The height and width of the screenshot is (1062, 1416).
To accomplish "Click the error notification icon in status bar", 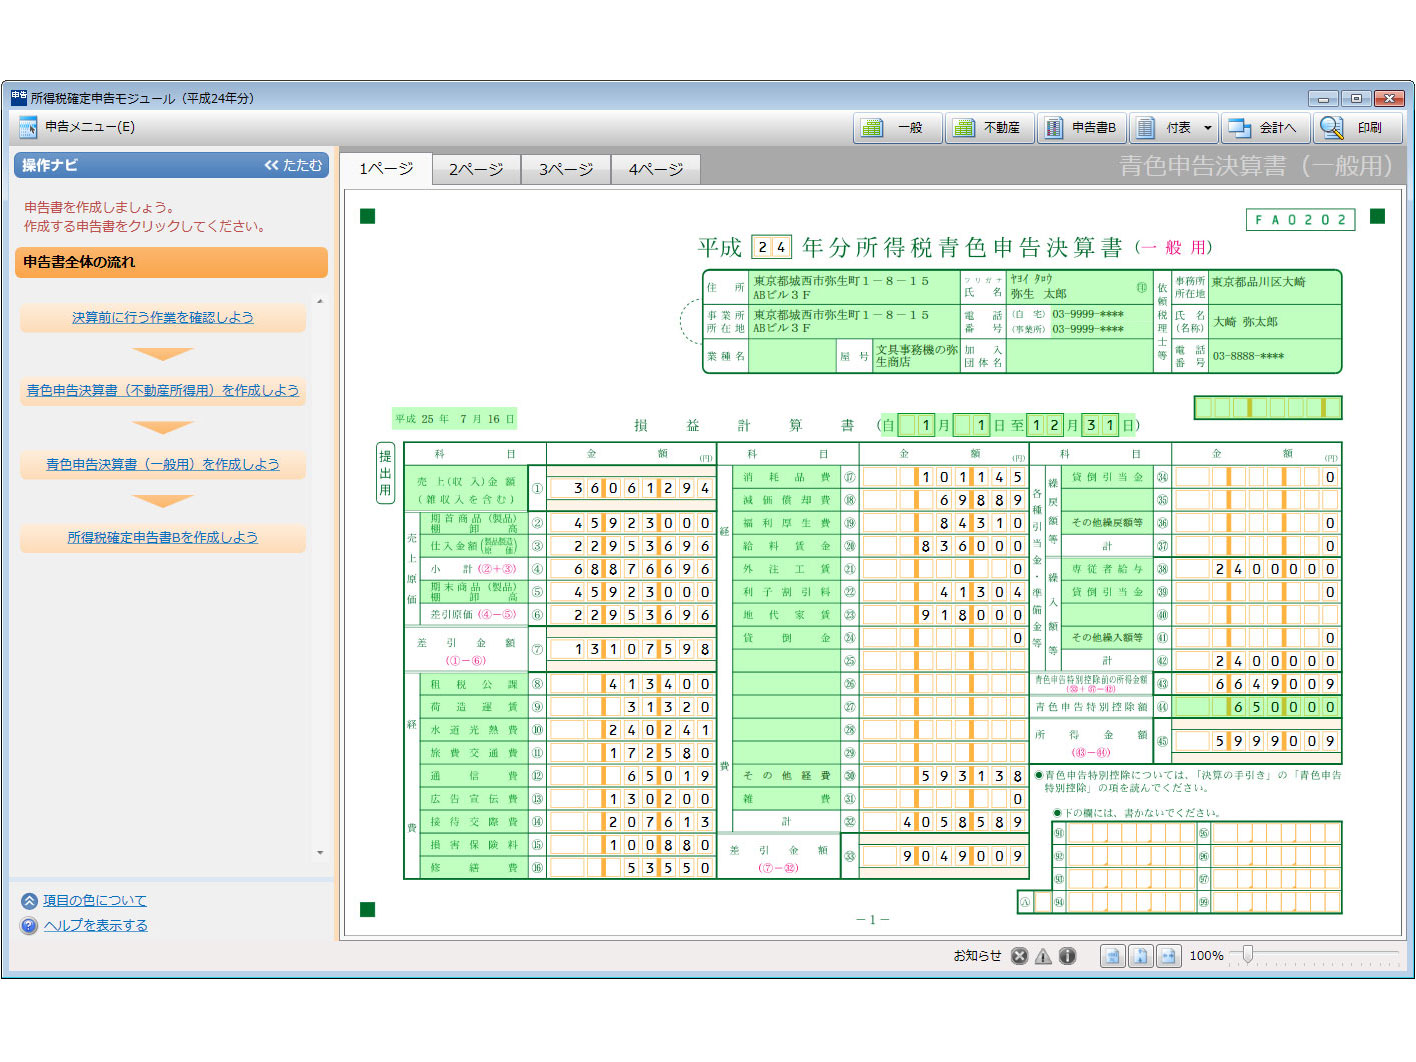I will pos(1019,956).
